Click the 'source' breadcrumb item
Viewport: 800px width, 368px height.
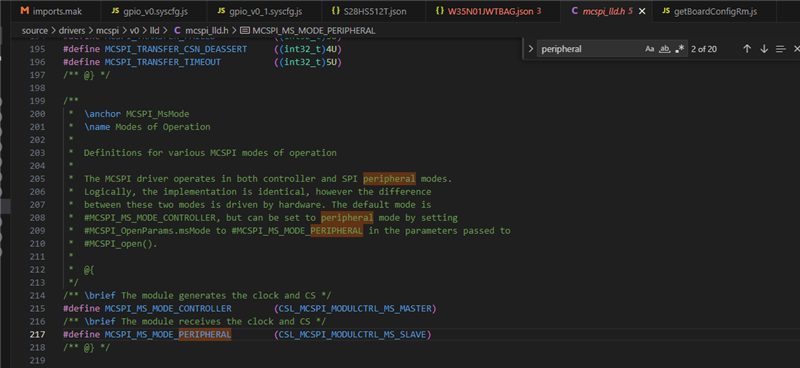pos(35,31)
